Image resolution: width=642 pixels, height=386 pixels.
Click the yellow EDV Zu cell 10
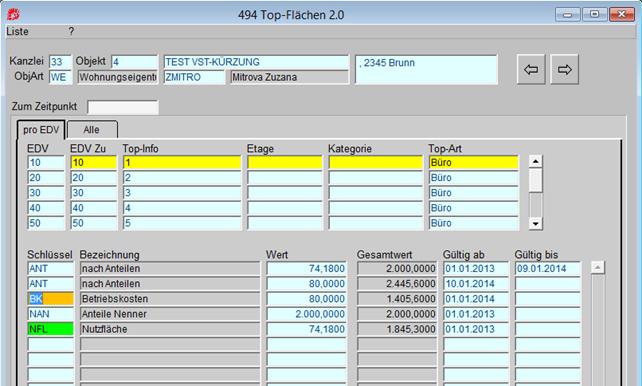click(x=94, y=163)
